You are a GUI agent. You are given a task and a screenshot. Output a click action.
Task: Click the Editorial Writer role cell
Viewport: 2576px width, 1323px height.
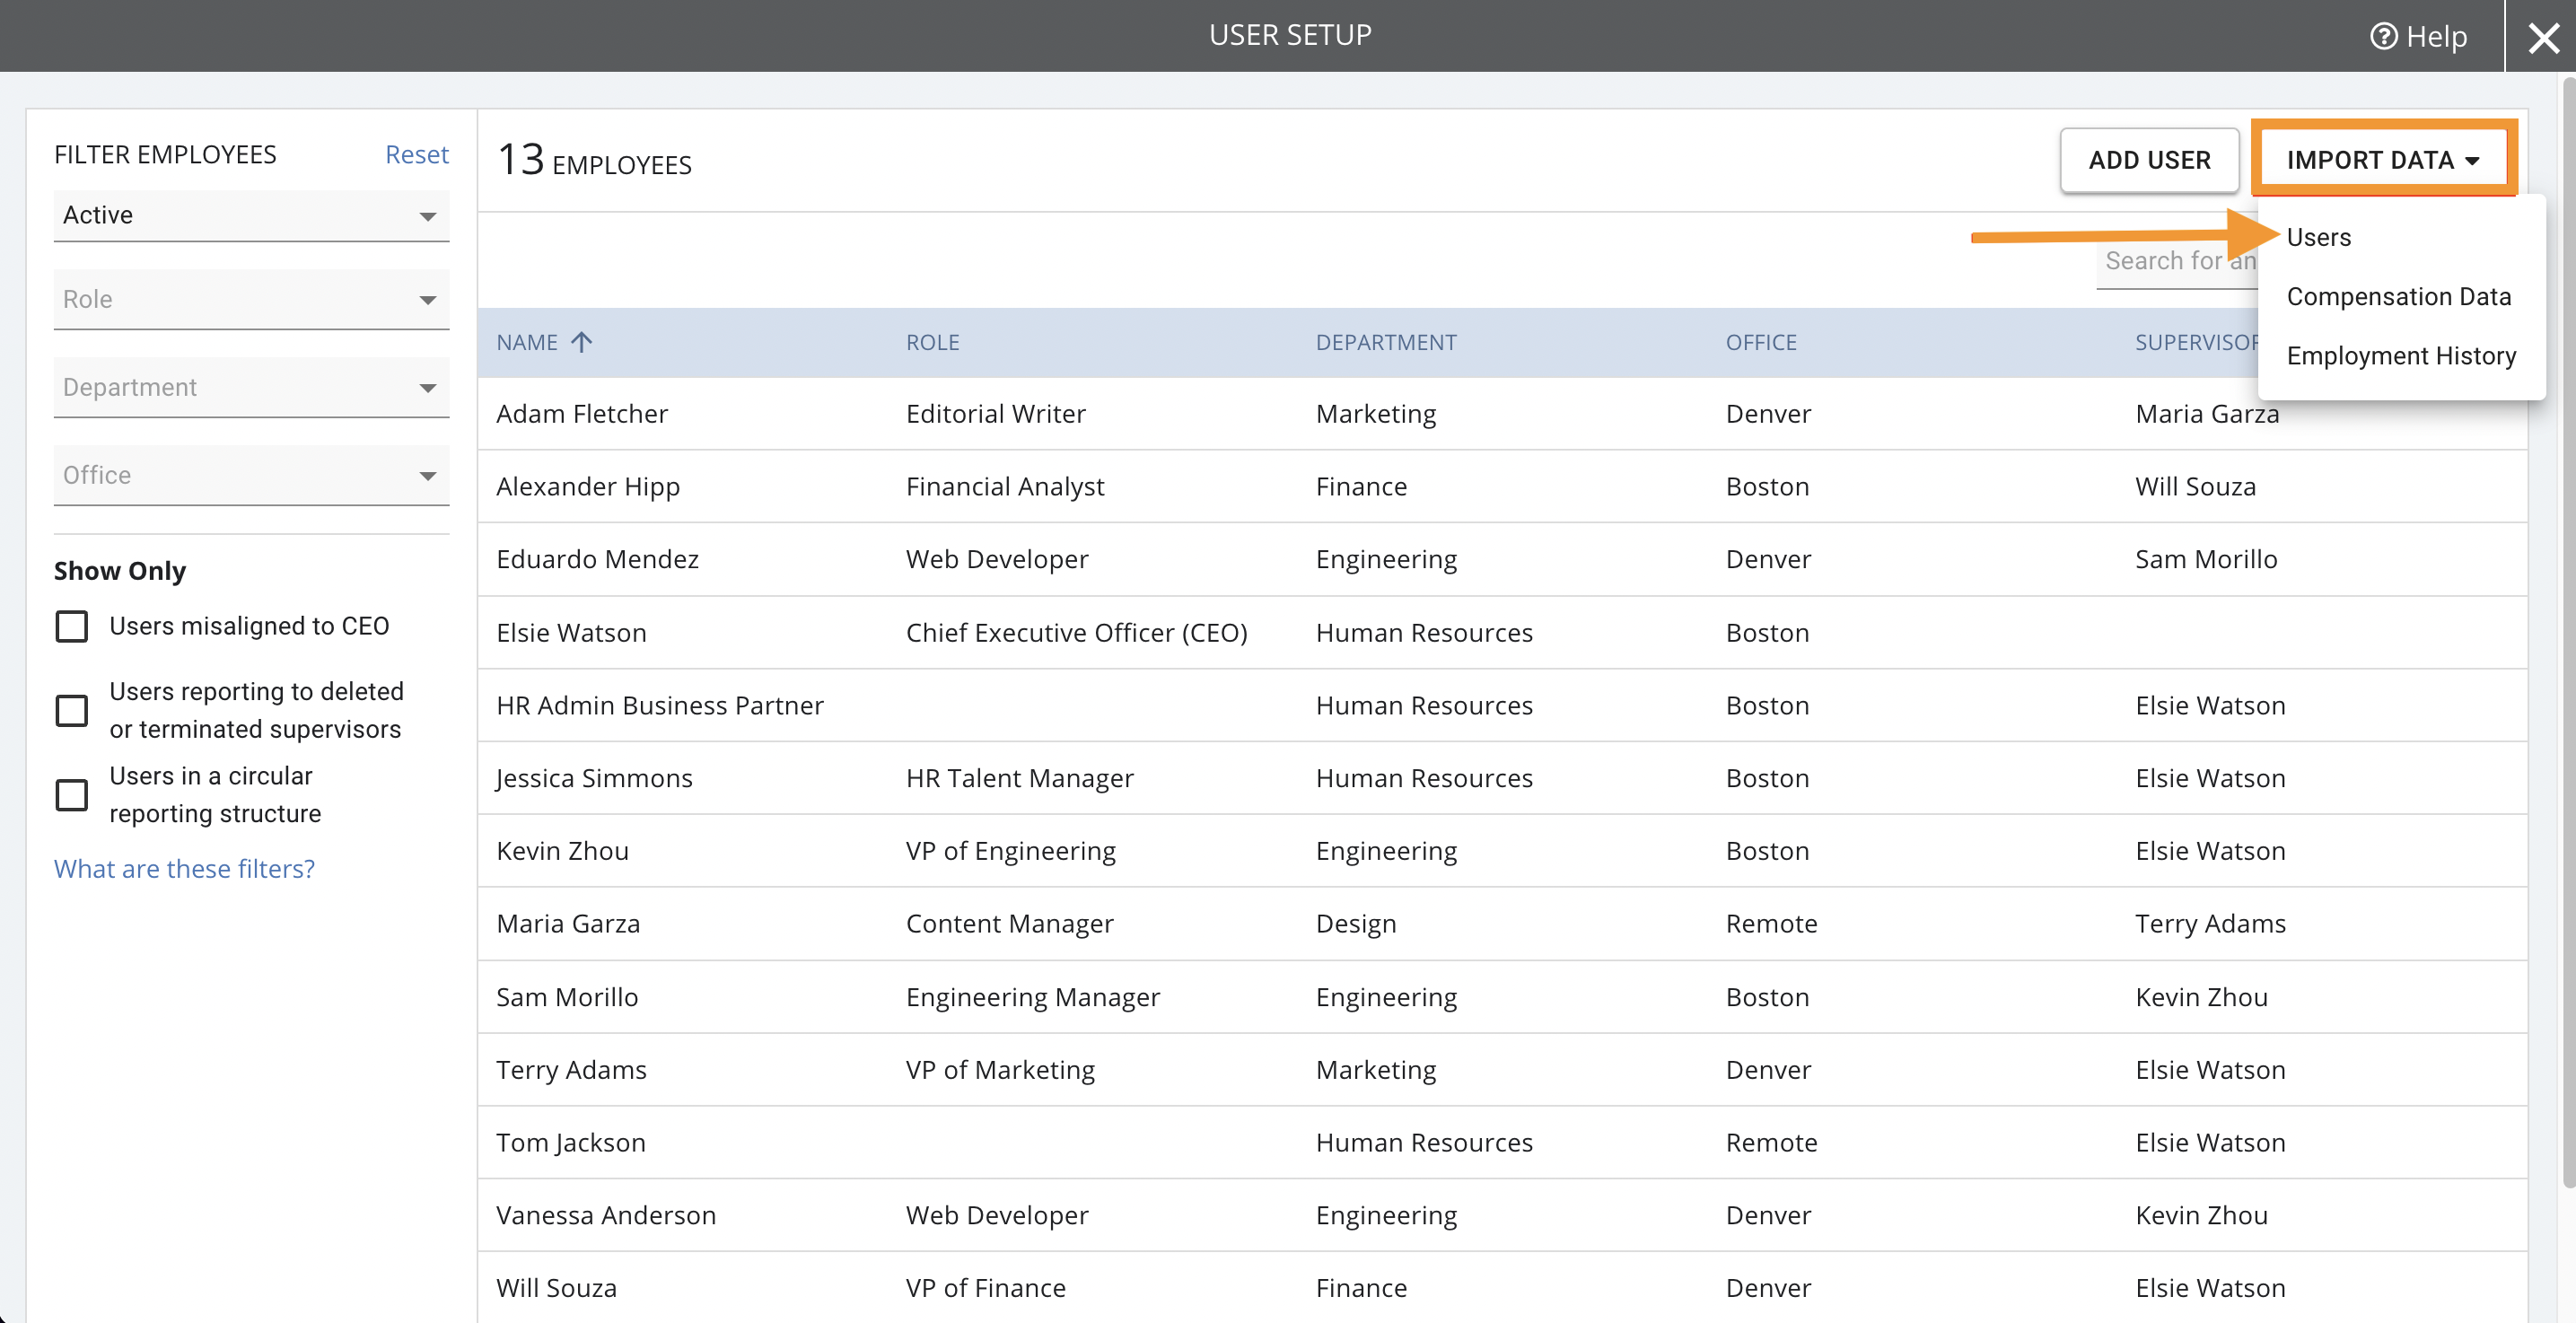[995, 413]
